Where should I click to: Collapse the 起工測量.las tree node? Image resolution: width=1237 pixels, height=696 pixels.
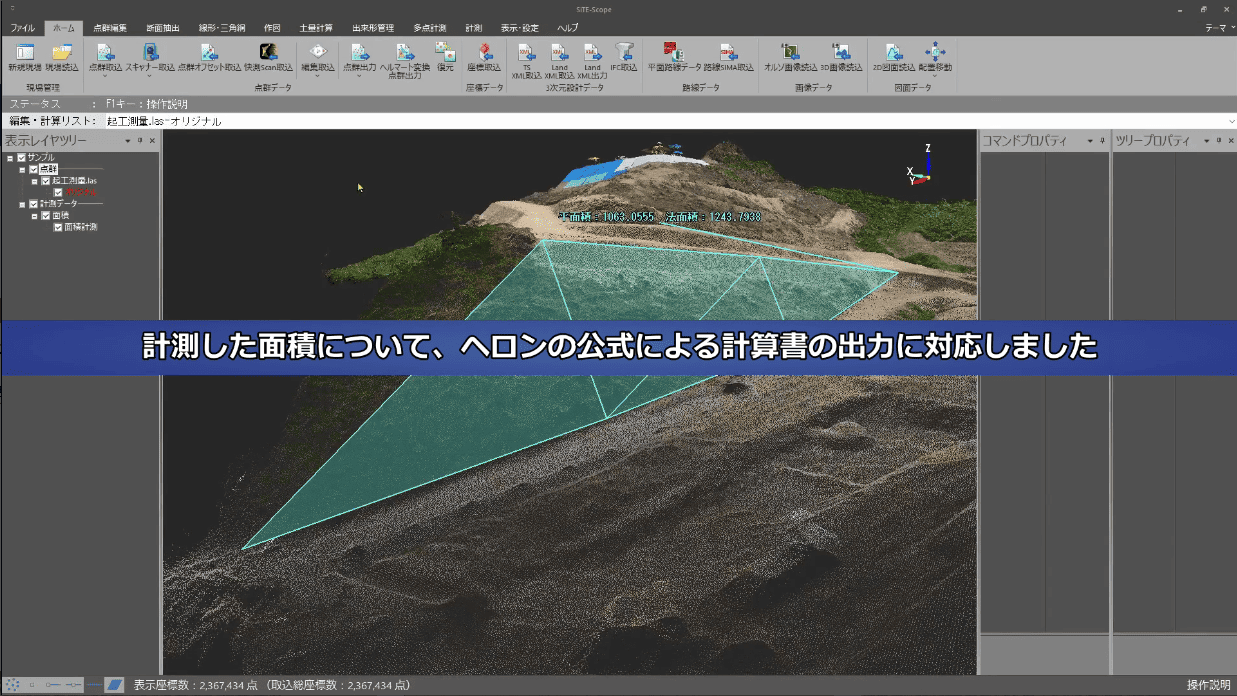pos(34,181)
